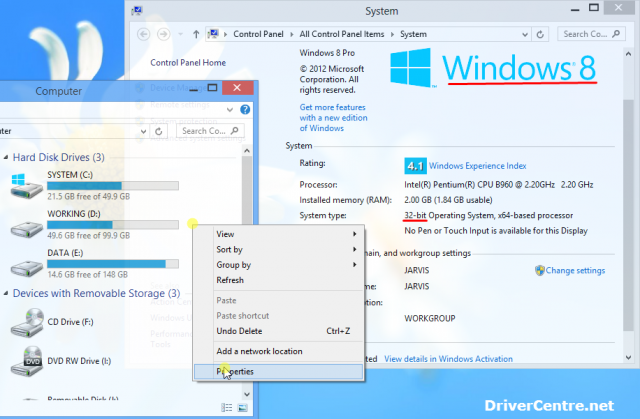Click System window title bar icon
The width and height of the screenshot is (640, 419).
tap(137, 11)
